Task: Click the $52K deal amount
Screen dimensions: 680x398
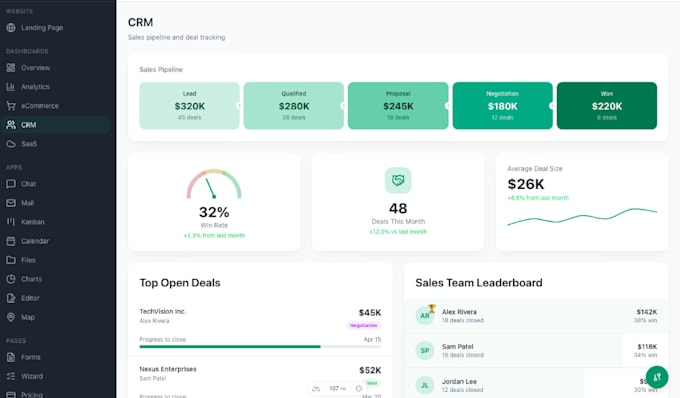Action: click(x=370, y=370)
